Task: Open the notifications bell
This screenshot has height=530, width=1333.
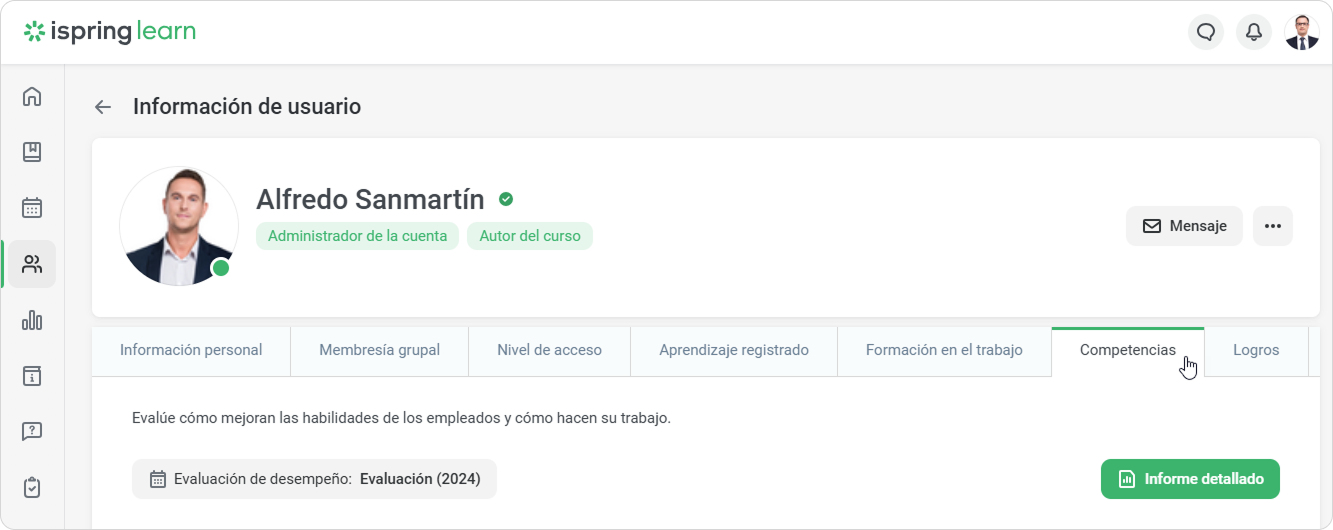Action: (1253, 32)
